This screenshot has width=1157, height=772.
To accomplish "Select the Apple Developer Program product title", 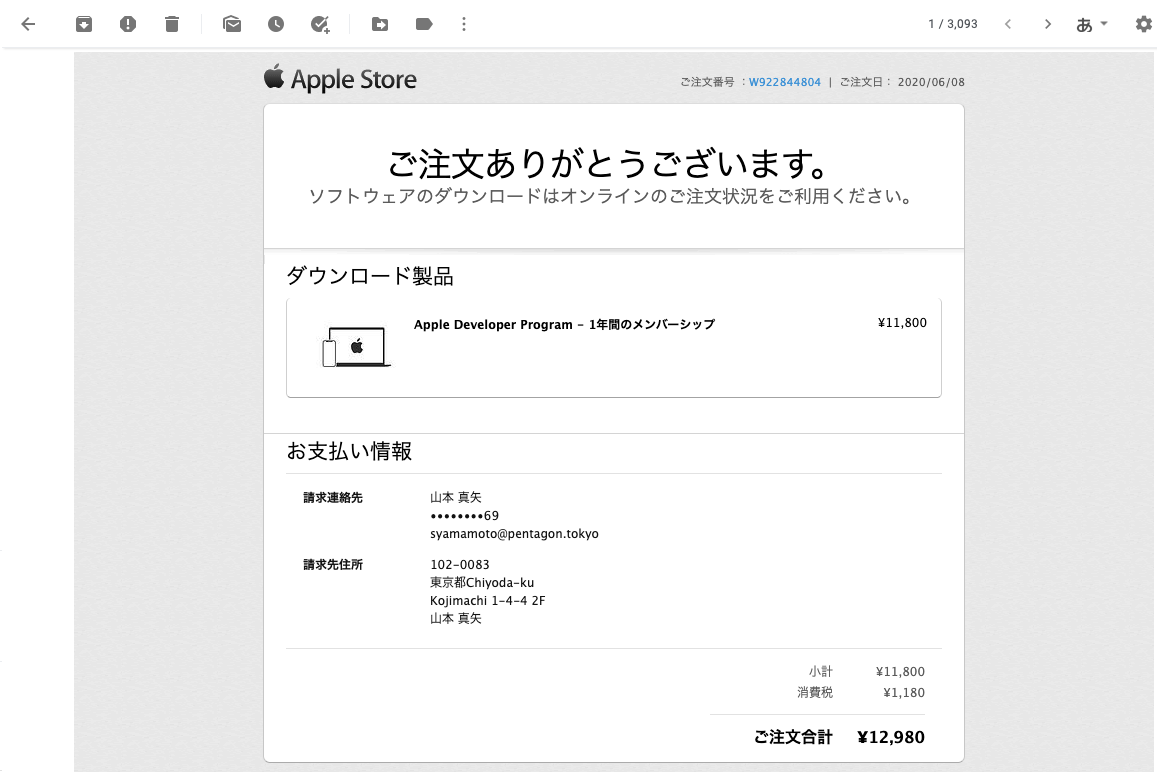I will (x=564, y=324).
